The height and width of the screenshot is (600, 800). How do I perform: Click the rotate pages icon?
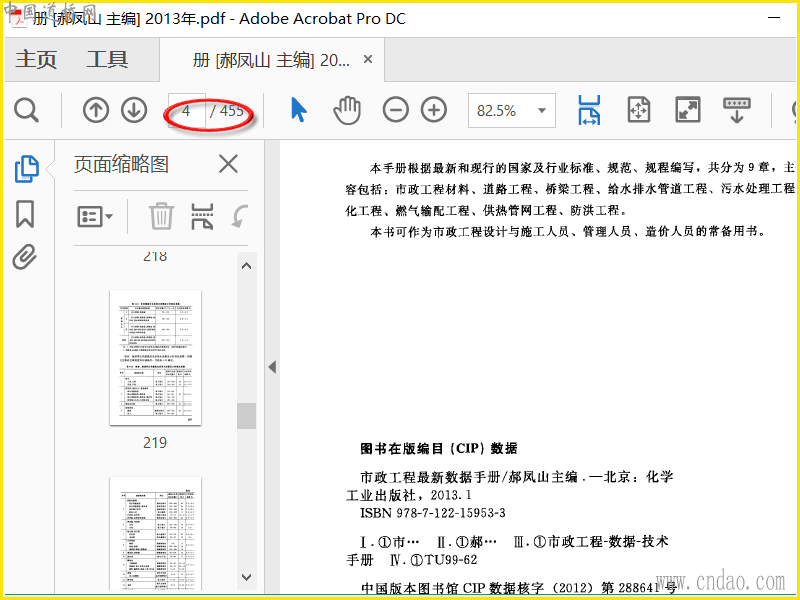[240, 217]
